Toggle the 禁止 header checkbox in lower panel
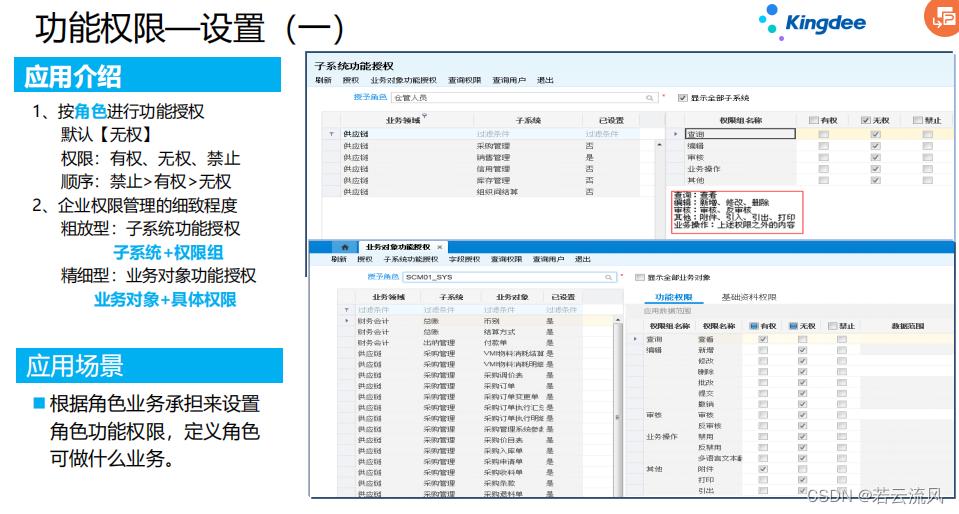This screenshot has height=514, width=959. pos(832,326)
